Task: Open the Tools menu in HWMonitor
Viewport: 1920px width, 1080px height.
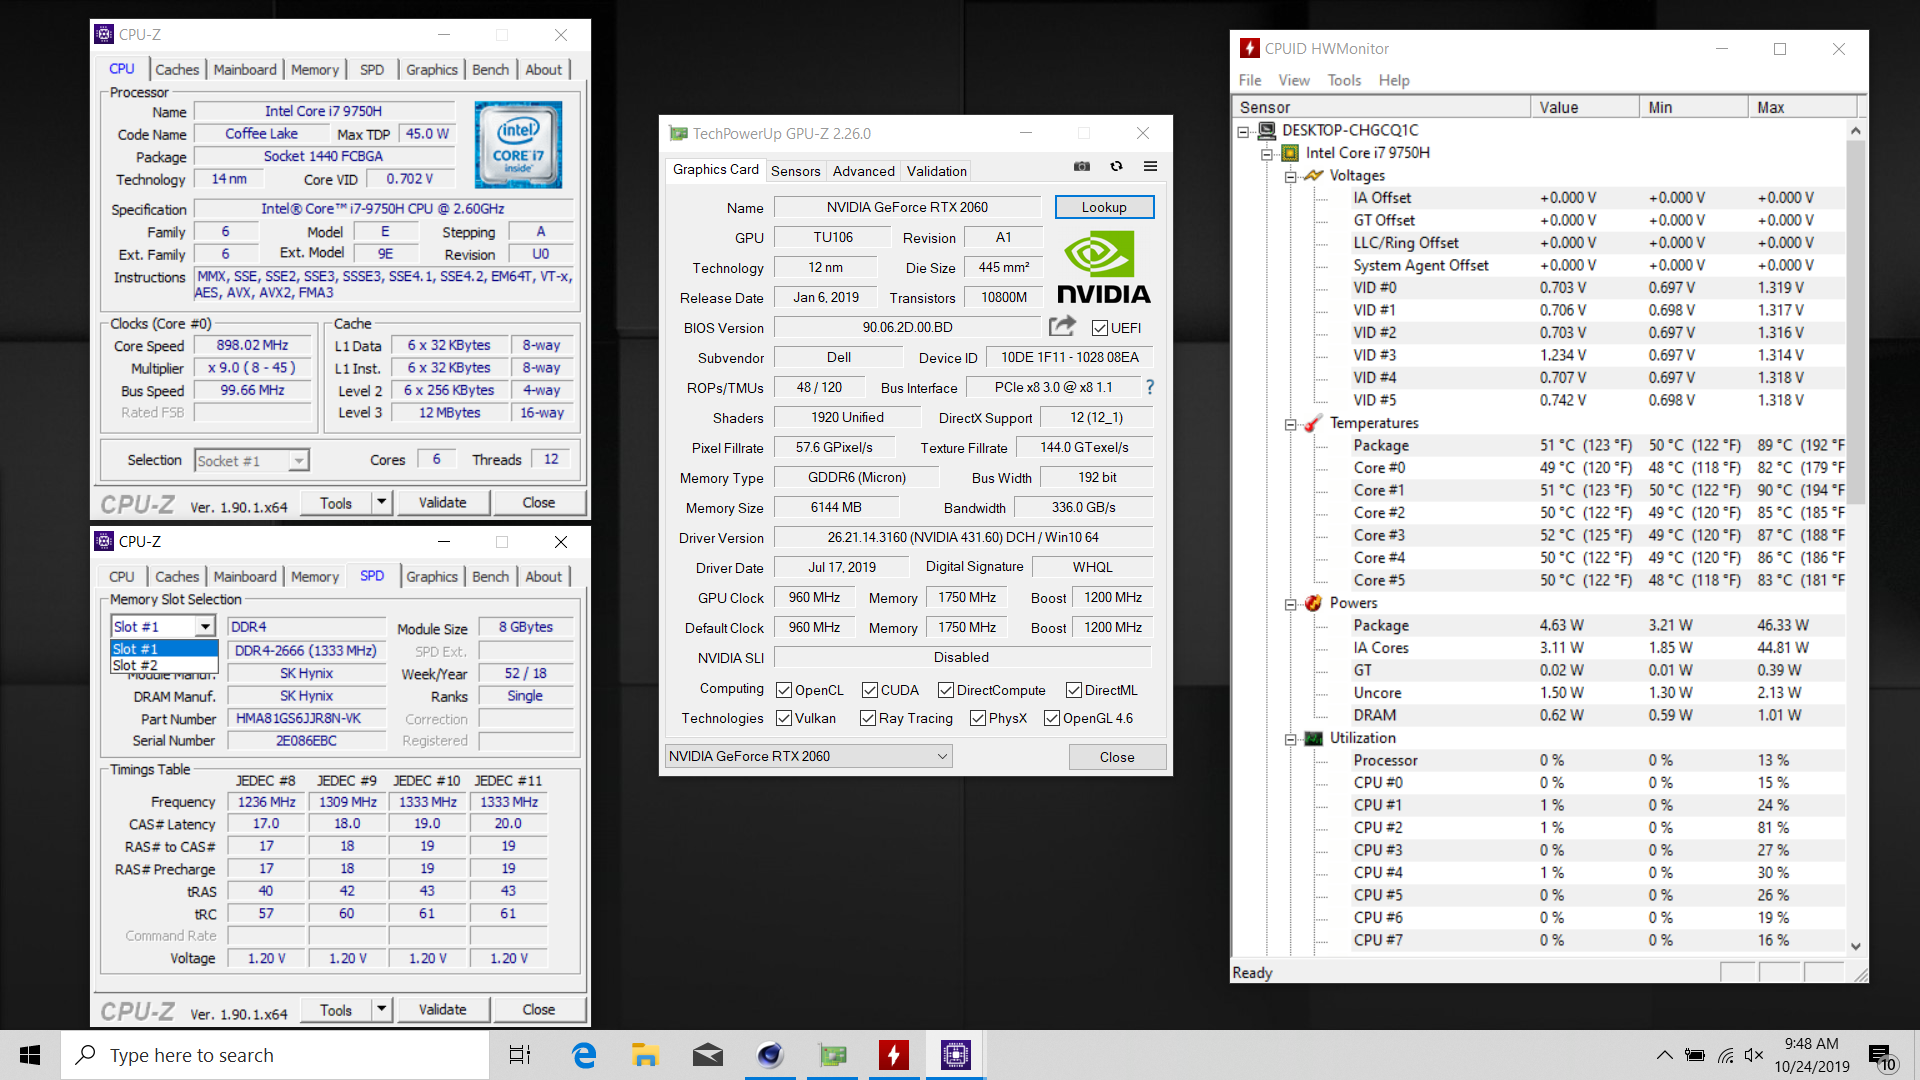Action: coord(1344,80)
